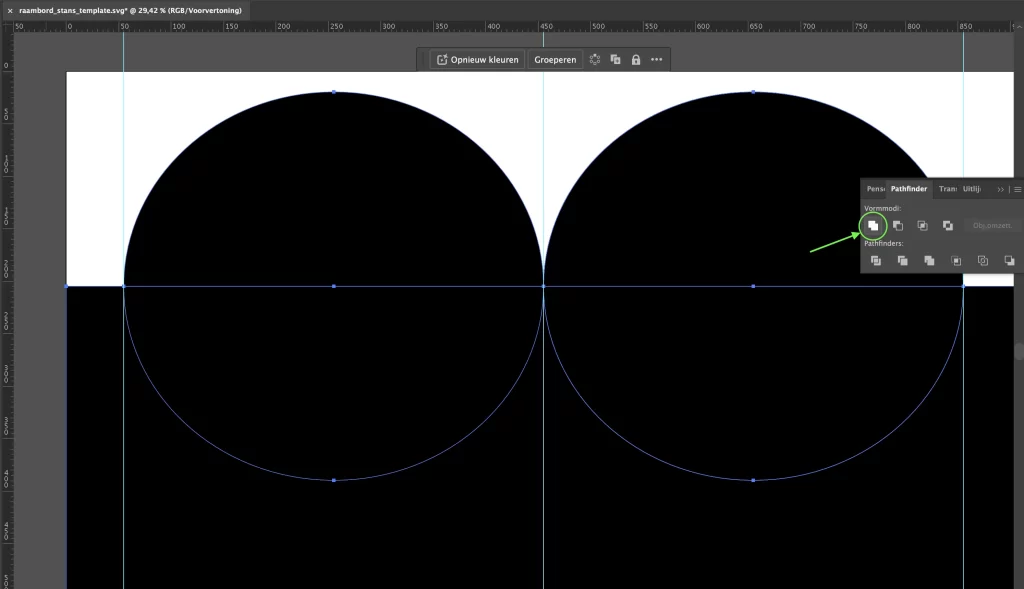This screenshot has height=589, width=1024.
Task: Expand hidden panel tabs with double chevron
Action: coord(1000,189)
